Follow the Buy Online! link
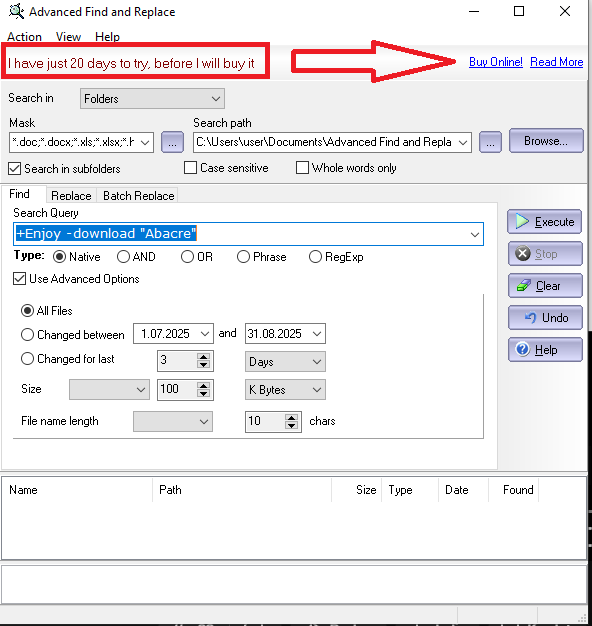This screenshot has width=592, height=626. [x=495, y=62]
